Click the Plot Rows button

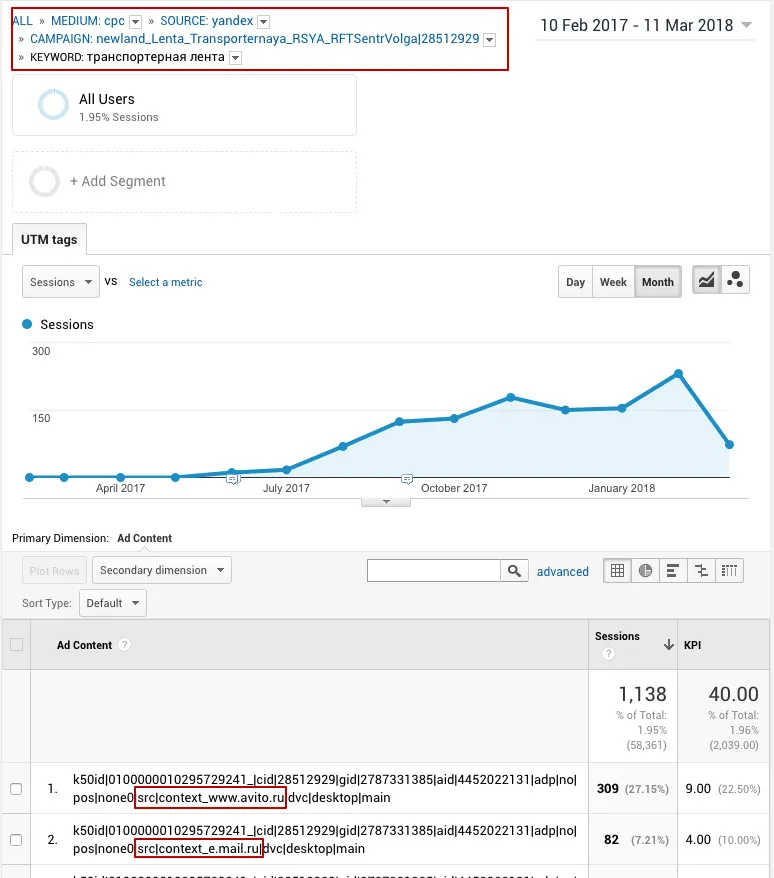(x=54, y=571)
